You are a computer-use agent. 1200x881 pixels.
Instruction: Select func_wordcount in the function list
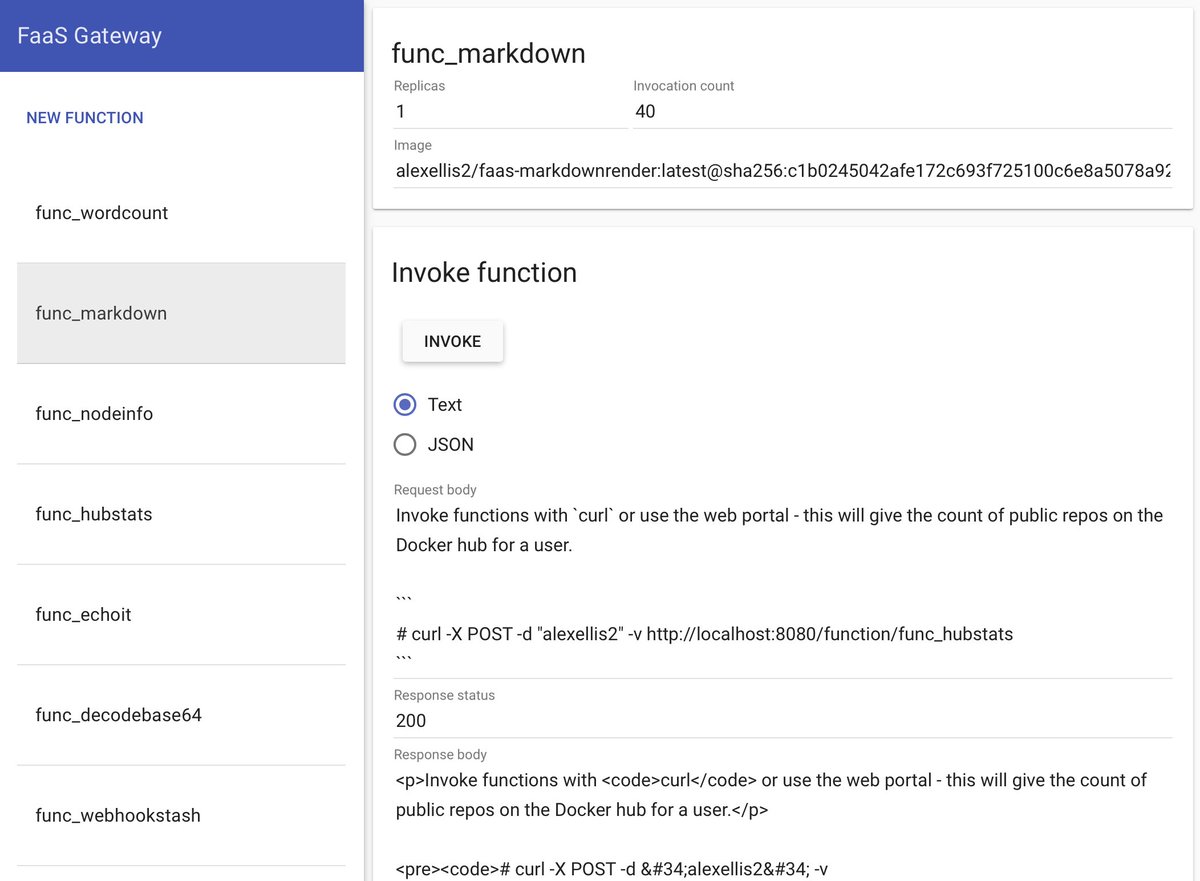pos(181,213)
